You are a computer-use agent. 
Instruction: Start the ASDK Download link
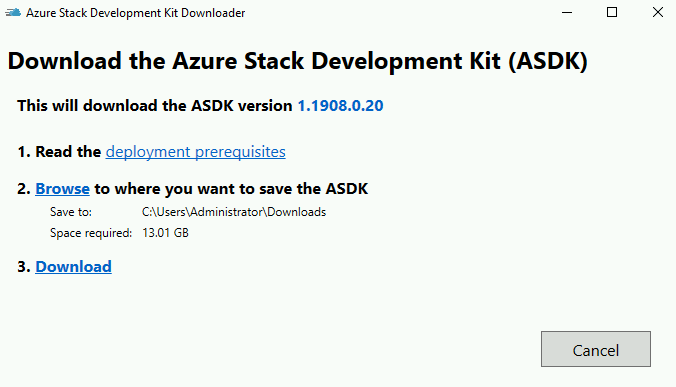[x=73, y=267]
